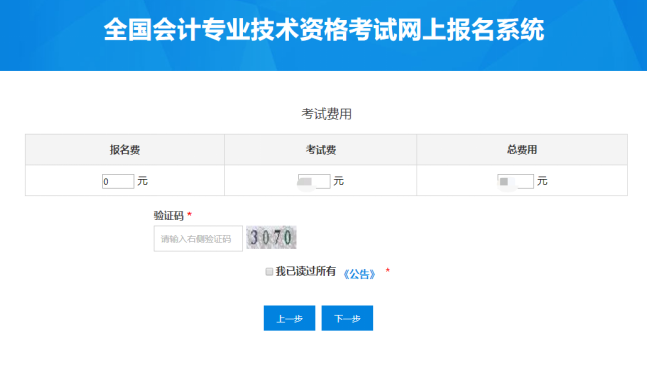Click the 考试费用 section title
The image size is (647, 365).
coord(326,114)
